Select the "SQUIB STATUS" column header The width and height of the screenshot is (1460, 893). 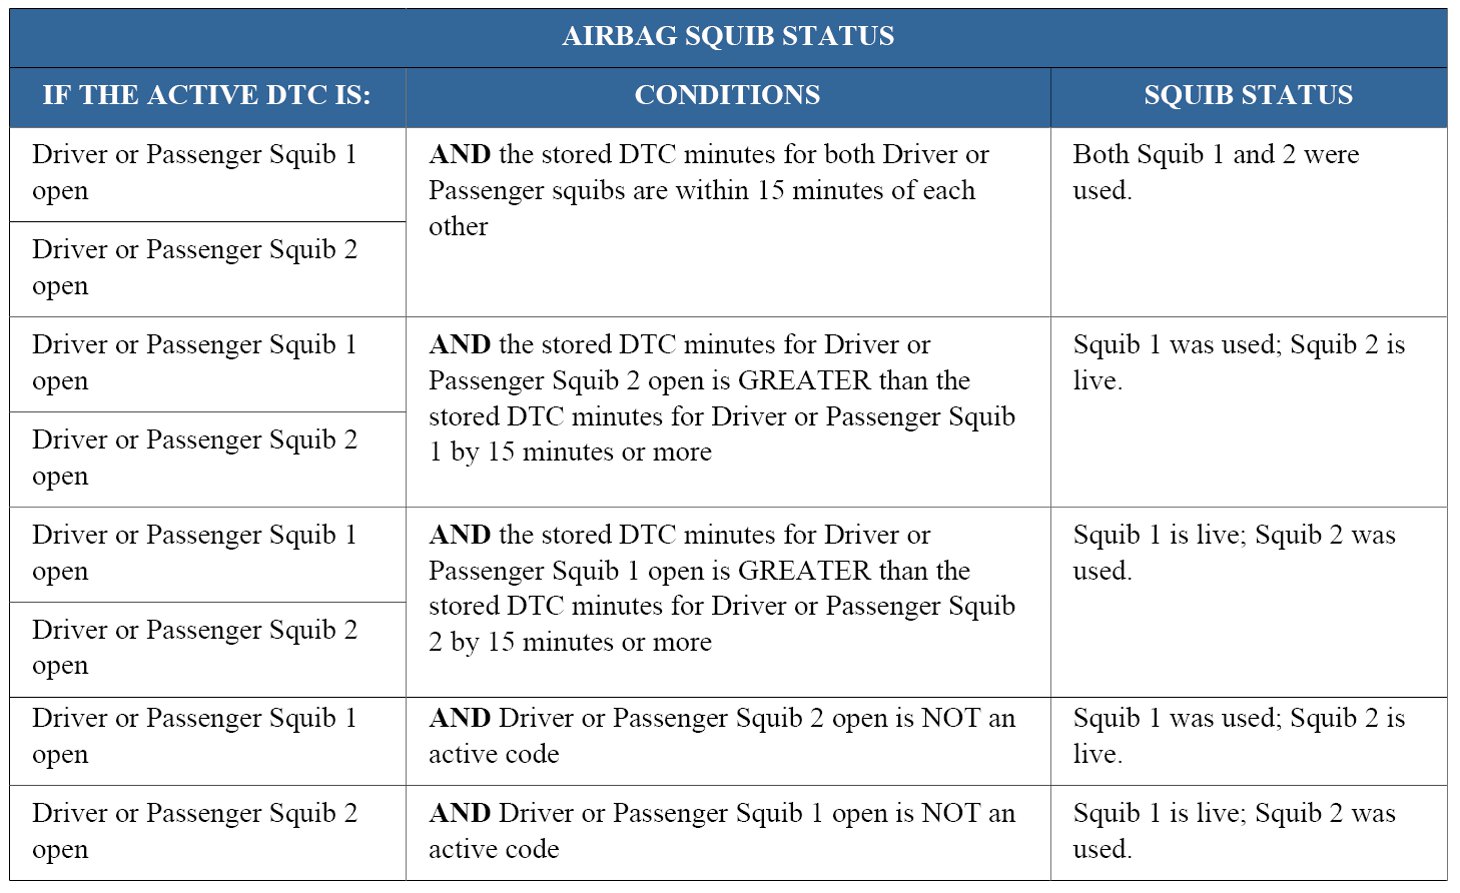[1248, 96]
